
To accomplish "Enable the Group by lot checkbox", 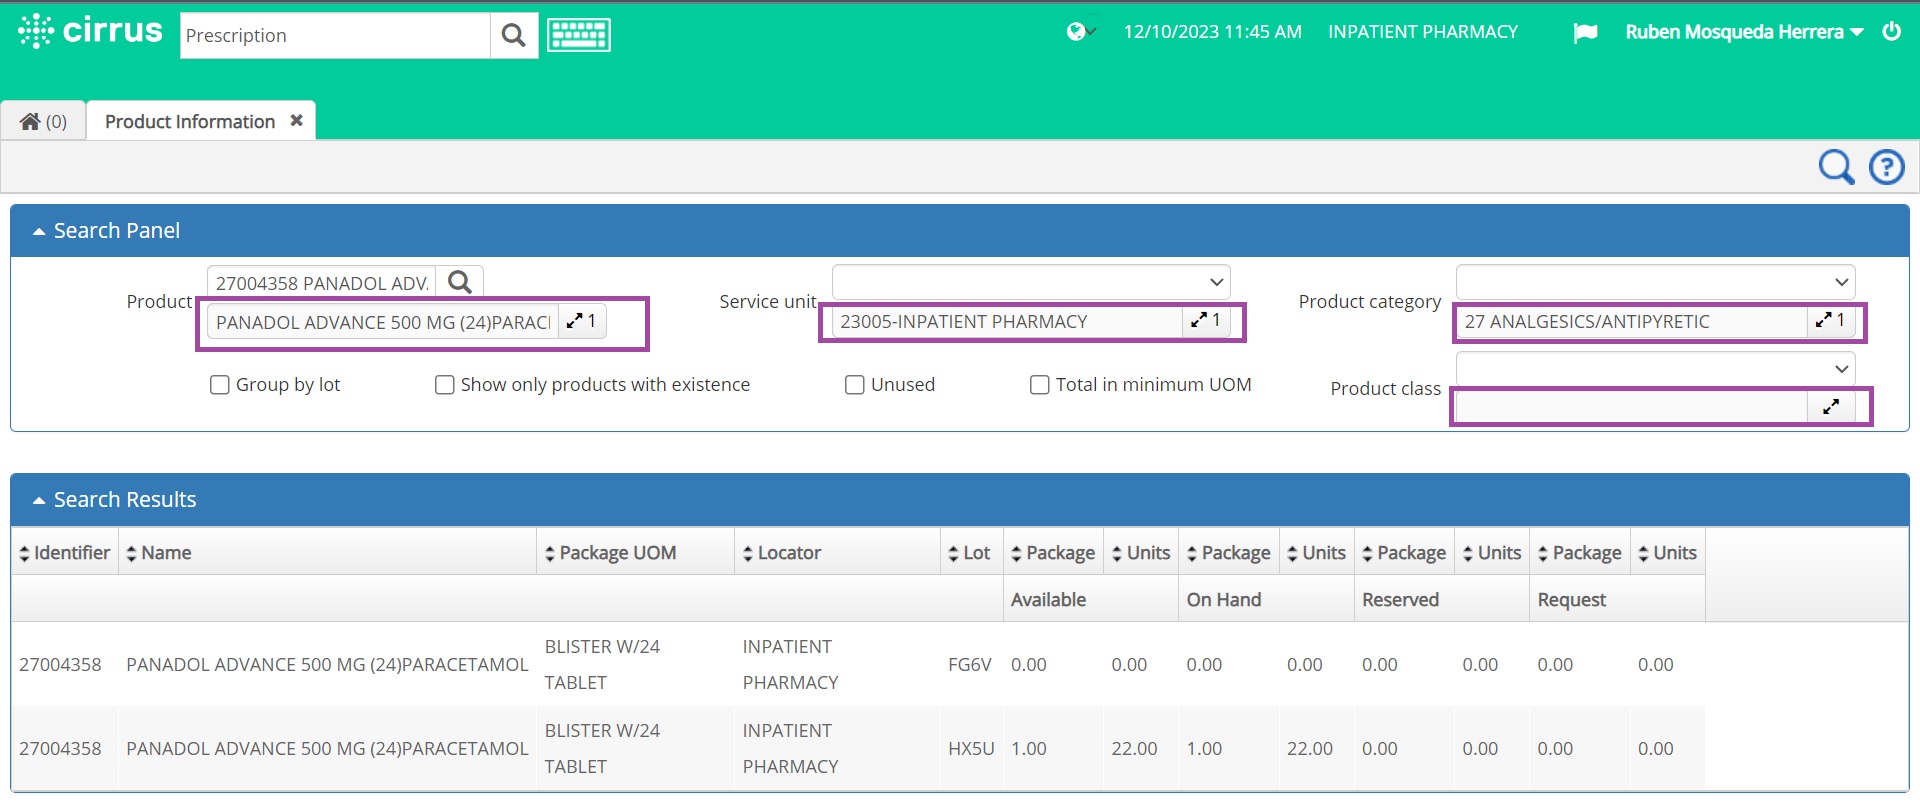I will tap(220, 385).
